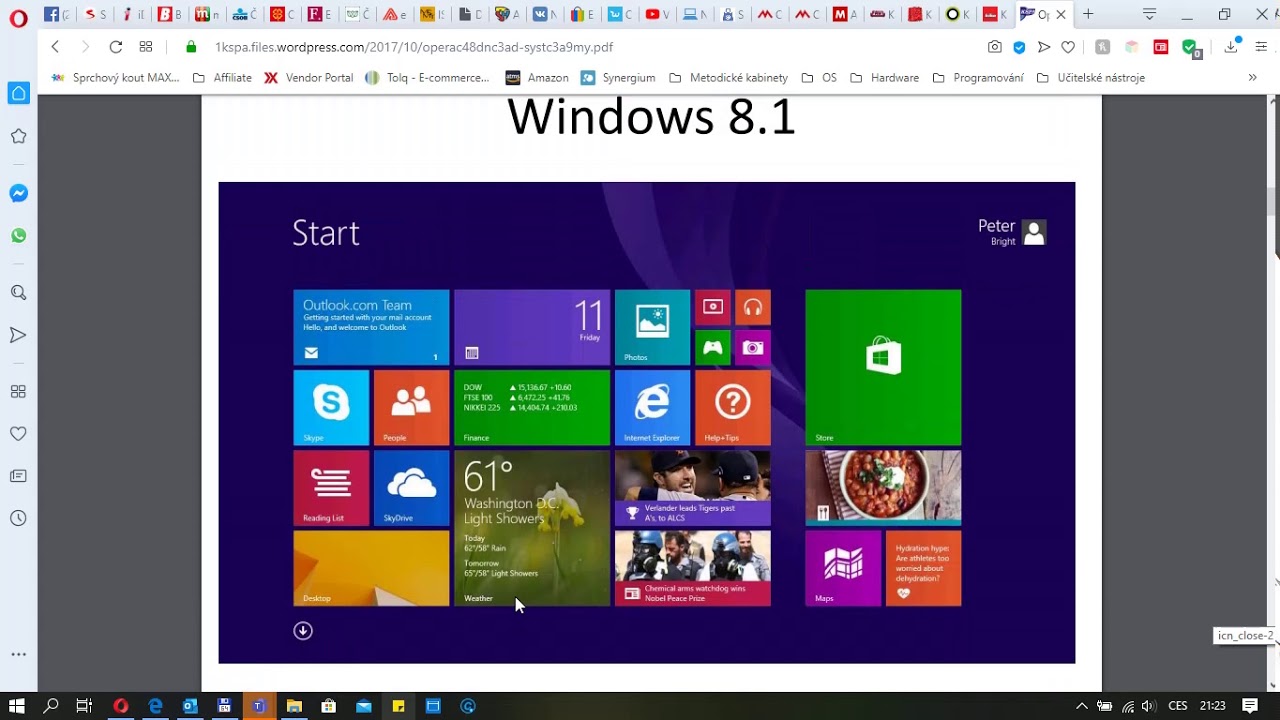The image size is (1280, 720).
Task: Open the Opera main menu logo
Action: pos(18,17)
